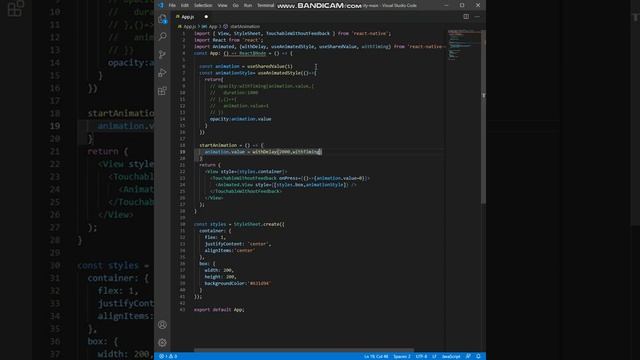Click 'export default App;' line

click(x=219, y=309)
